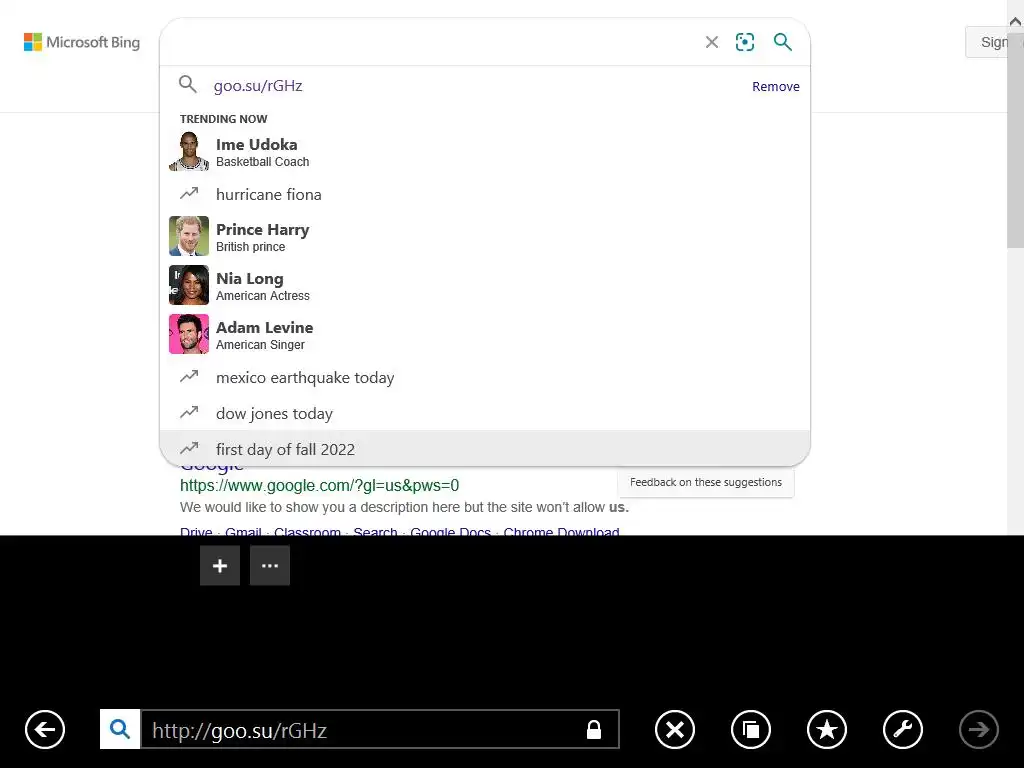Viewport: 1024px width, 768px height.
Task: Open page tools wrench button
Action: [903, 729]
